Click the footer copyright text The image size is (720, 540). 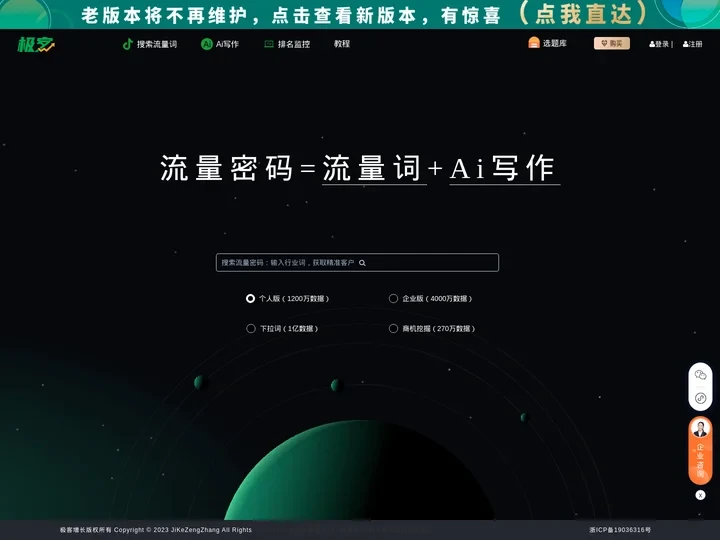point(156,530)
